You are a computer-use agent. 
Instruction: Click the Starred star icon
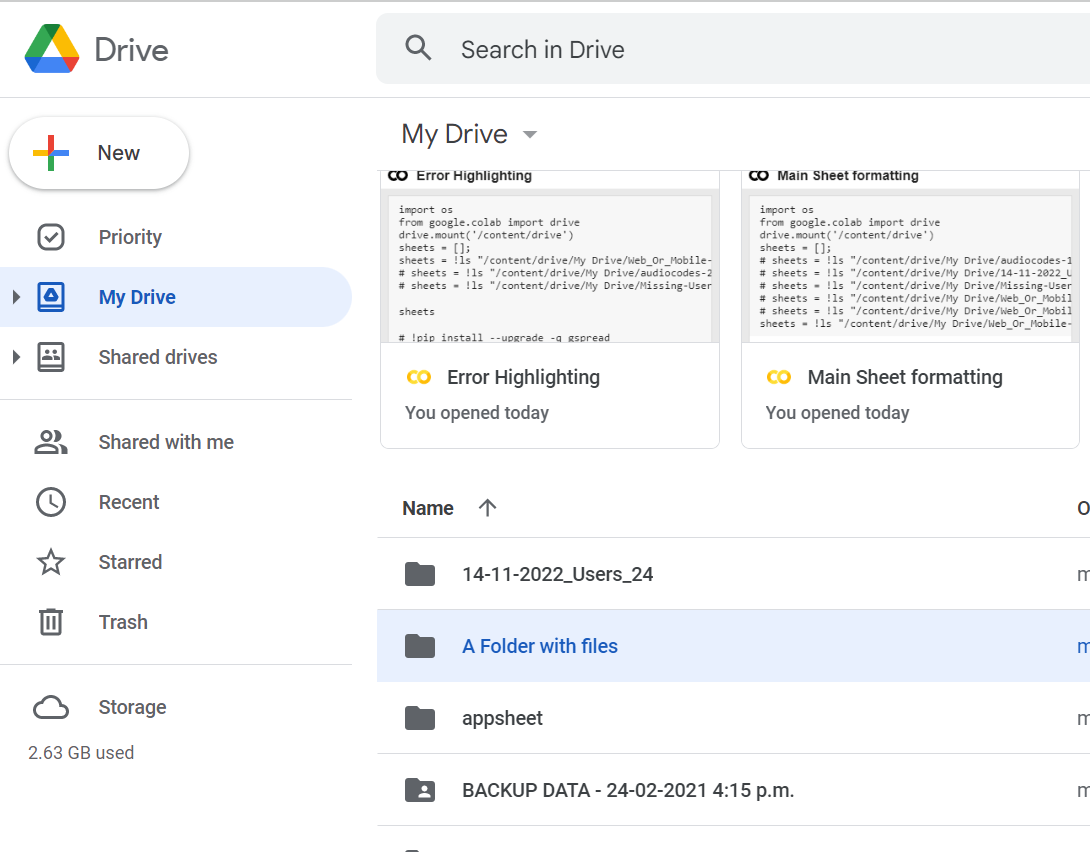pos(51,561)
